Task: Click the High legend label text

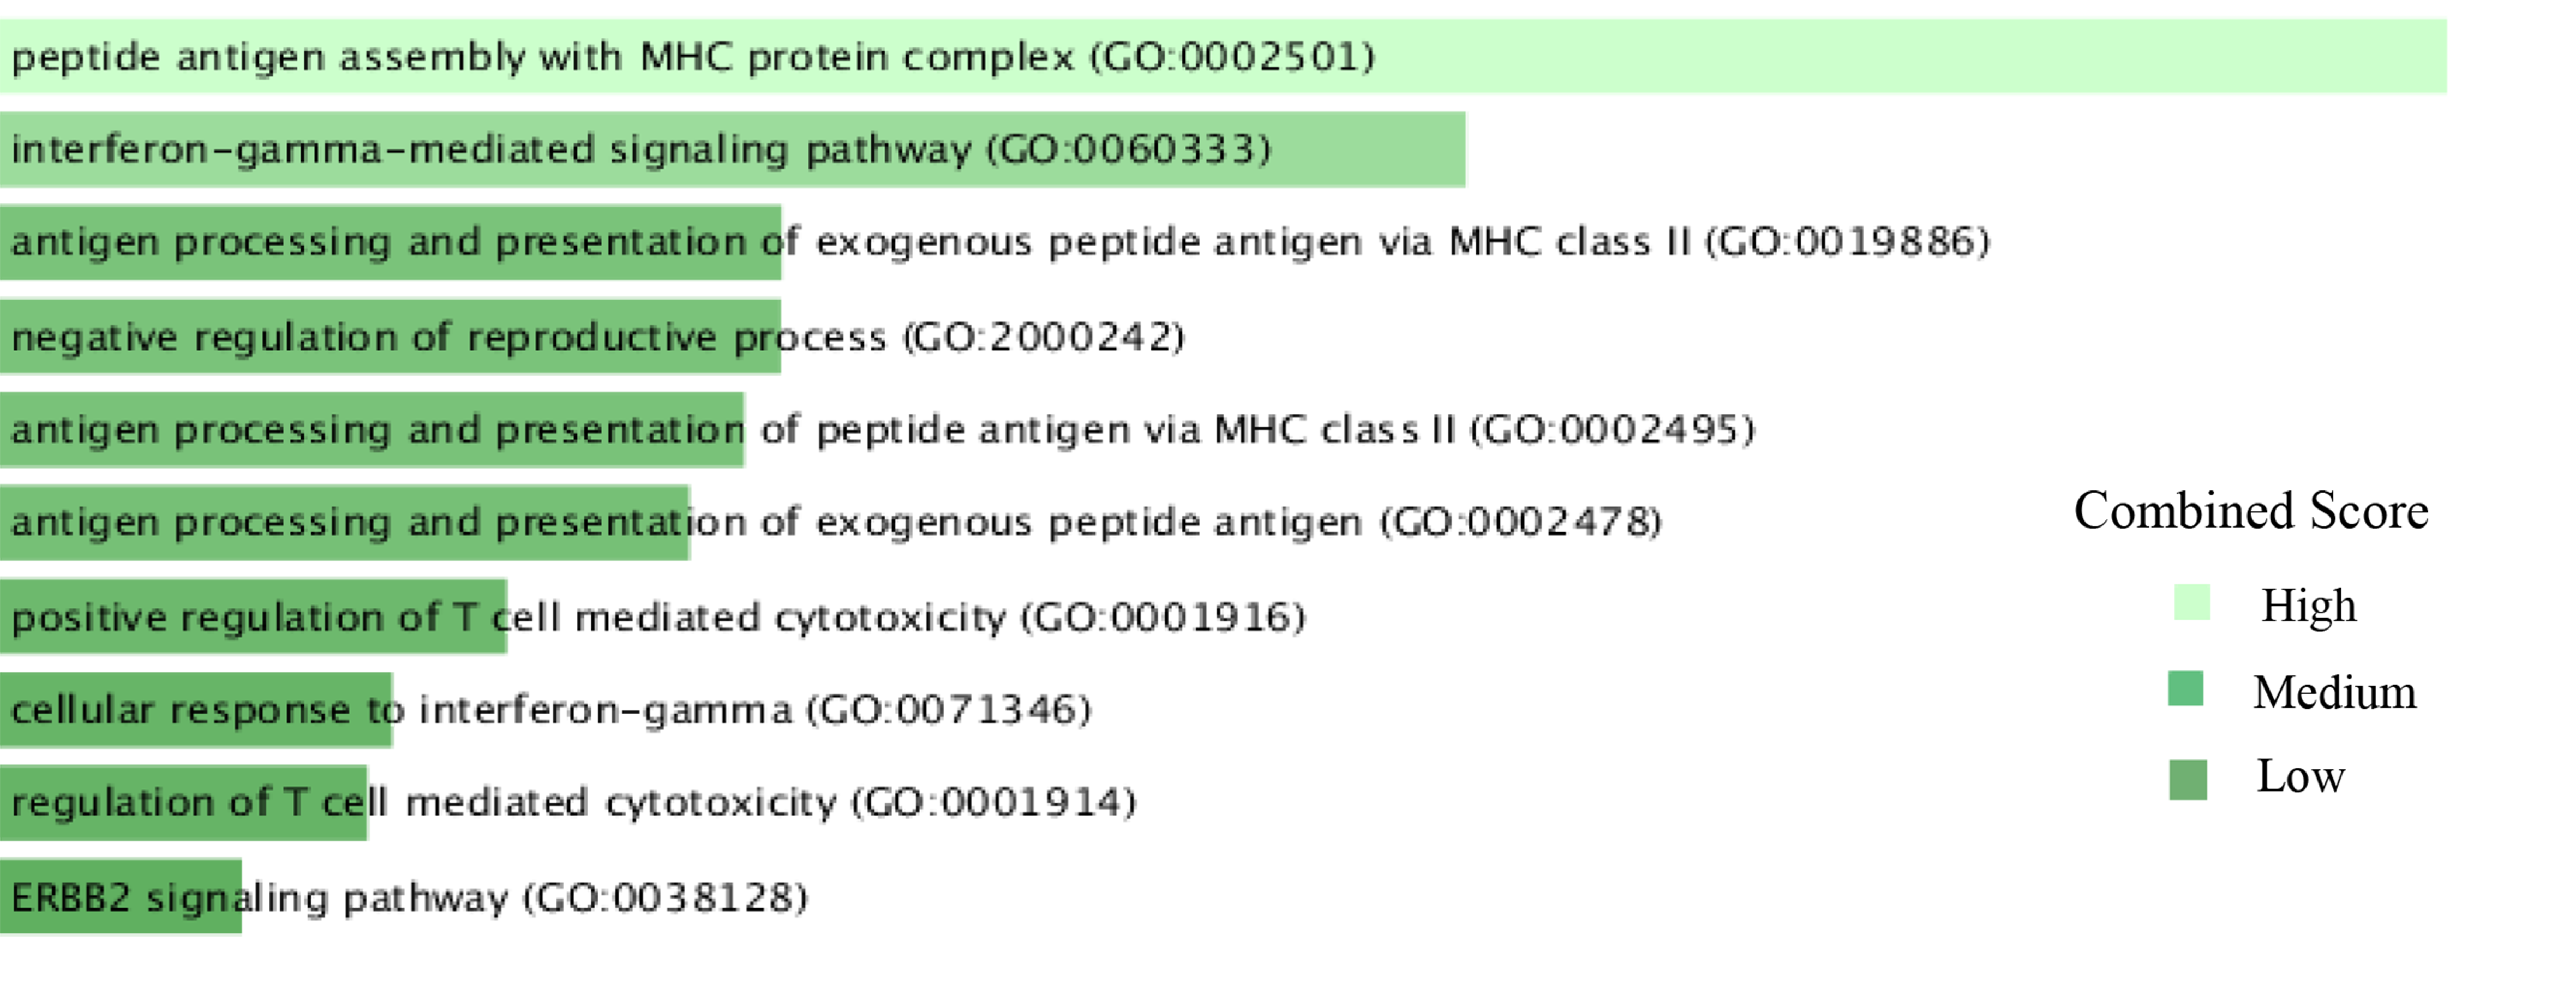Action: (x=2309, y=606)
